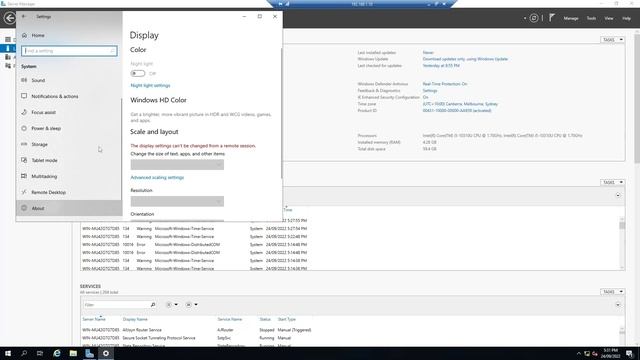Viewport: 640px width, 360px height.
Task: Open Night light settings link
Action: [x=150, y=85]
